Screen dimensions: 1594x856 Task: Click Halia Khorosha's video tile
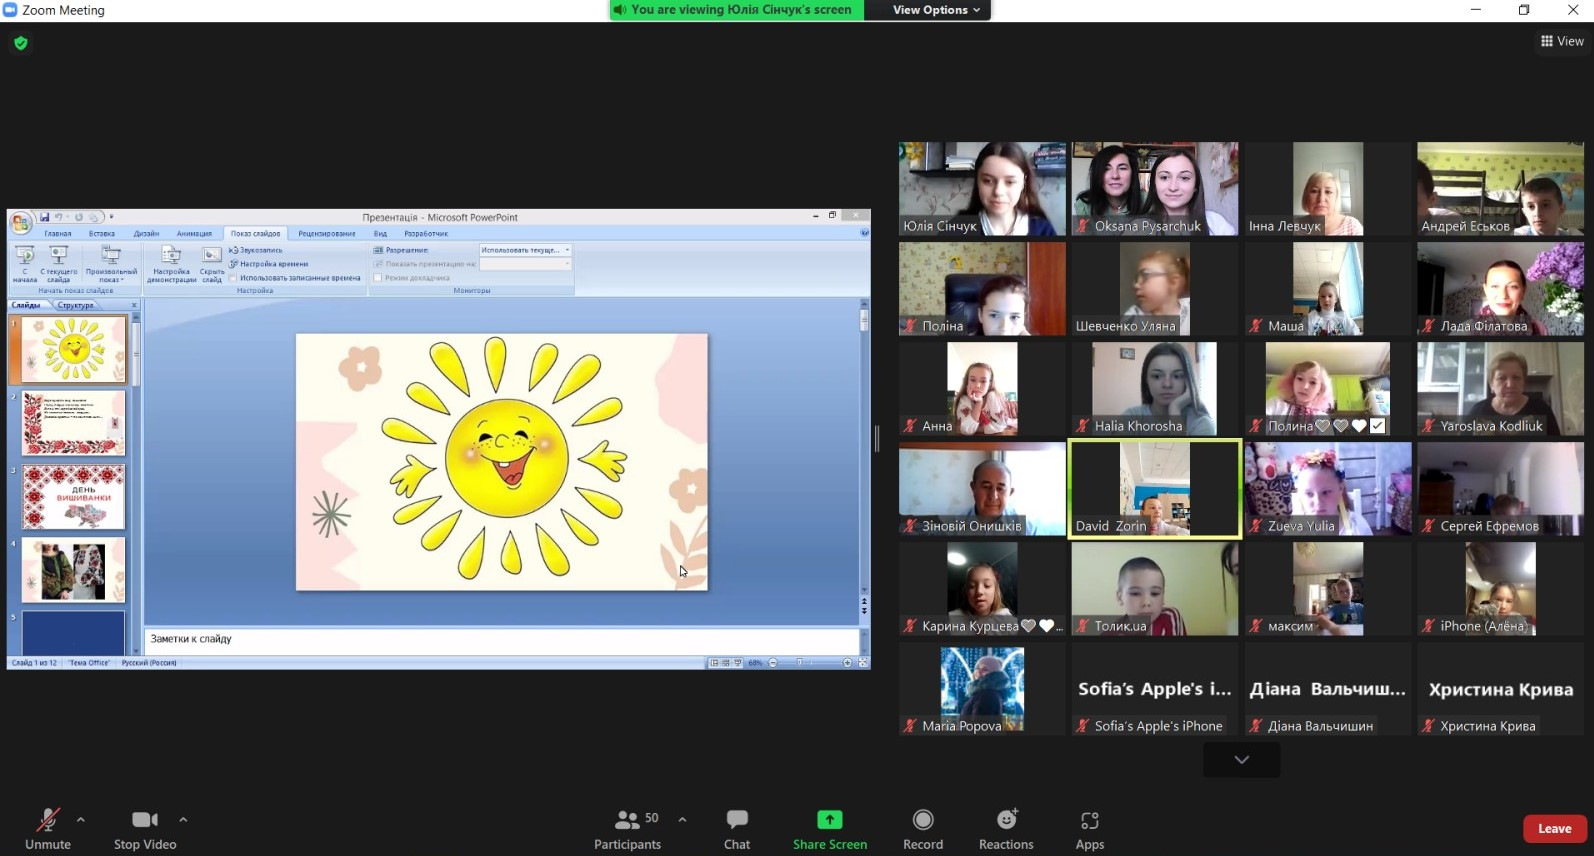point(1154,388)
